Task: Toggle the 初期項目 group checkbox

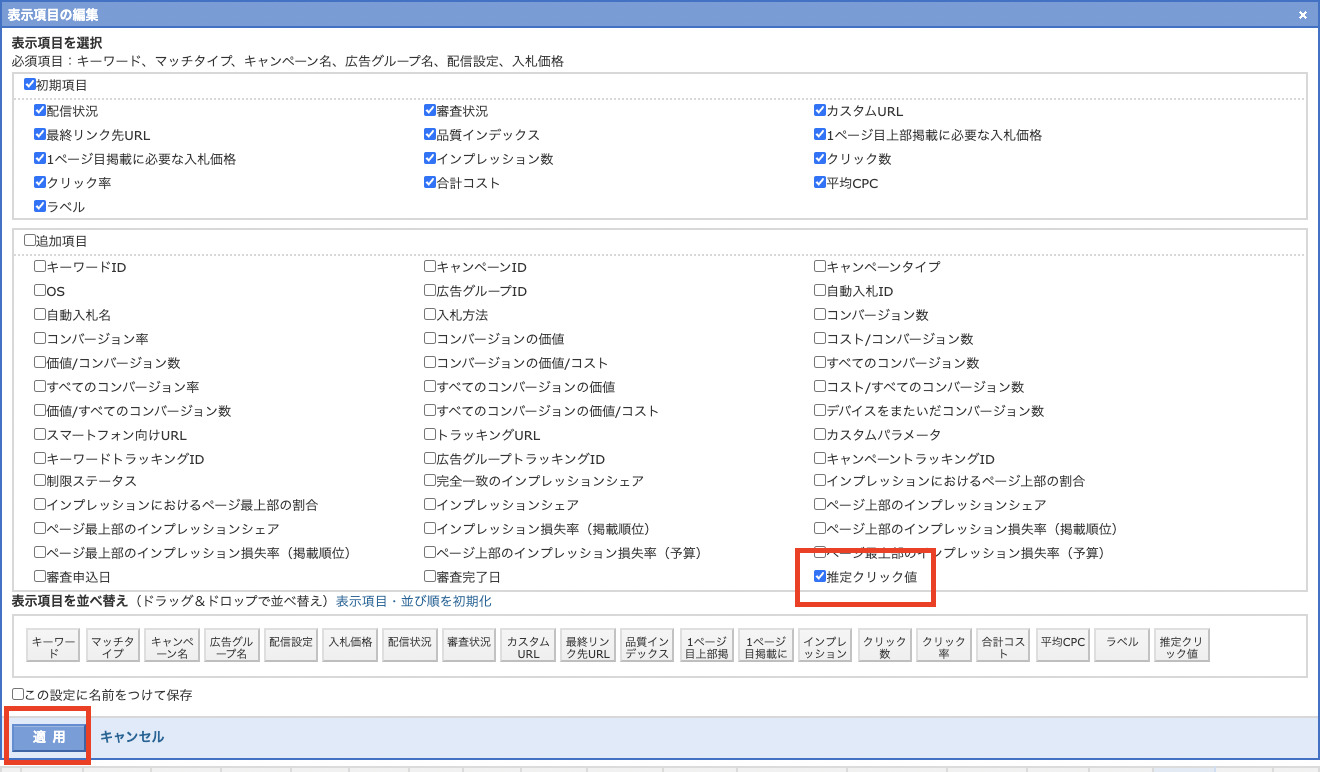Action: (30, 85)
